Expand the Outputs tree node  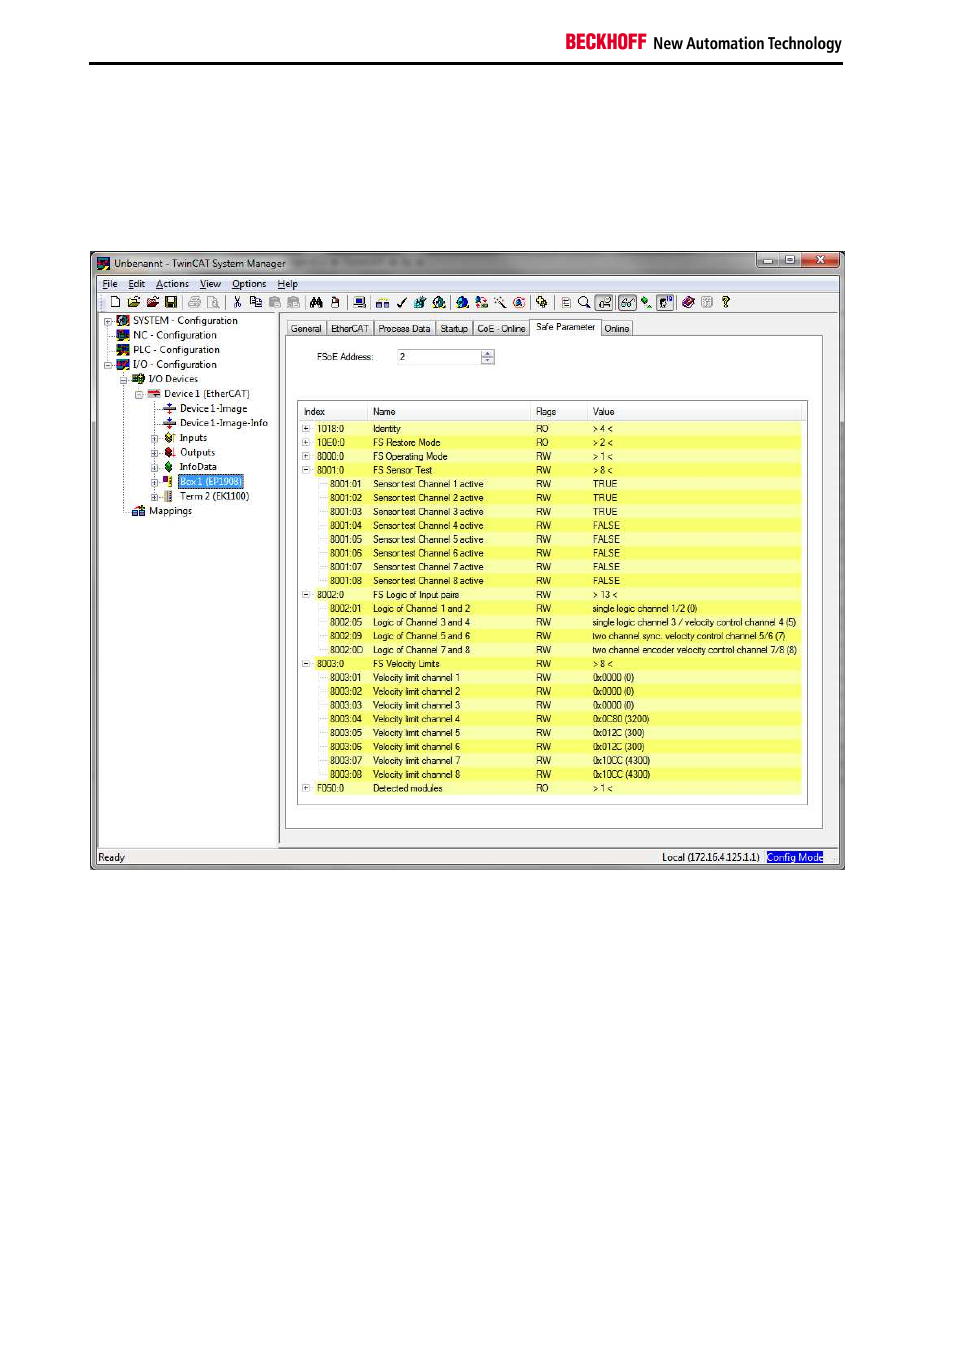[x=155, y=453]
